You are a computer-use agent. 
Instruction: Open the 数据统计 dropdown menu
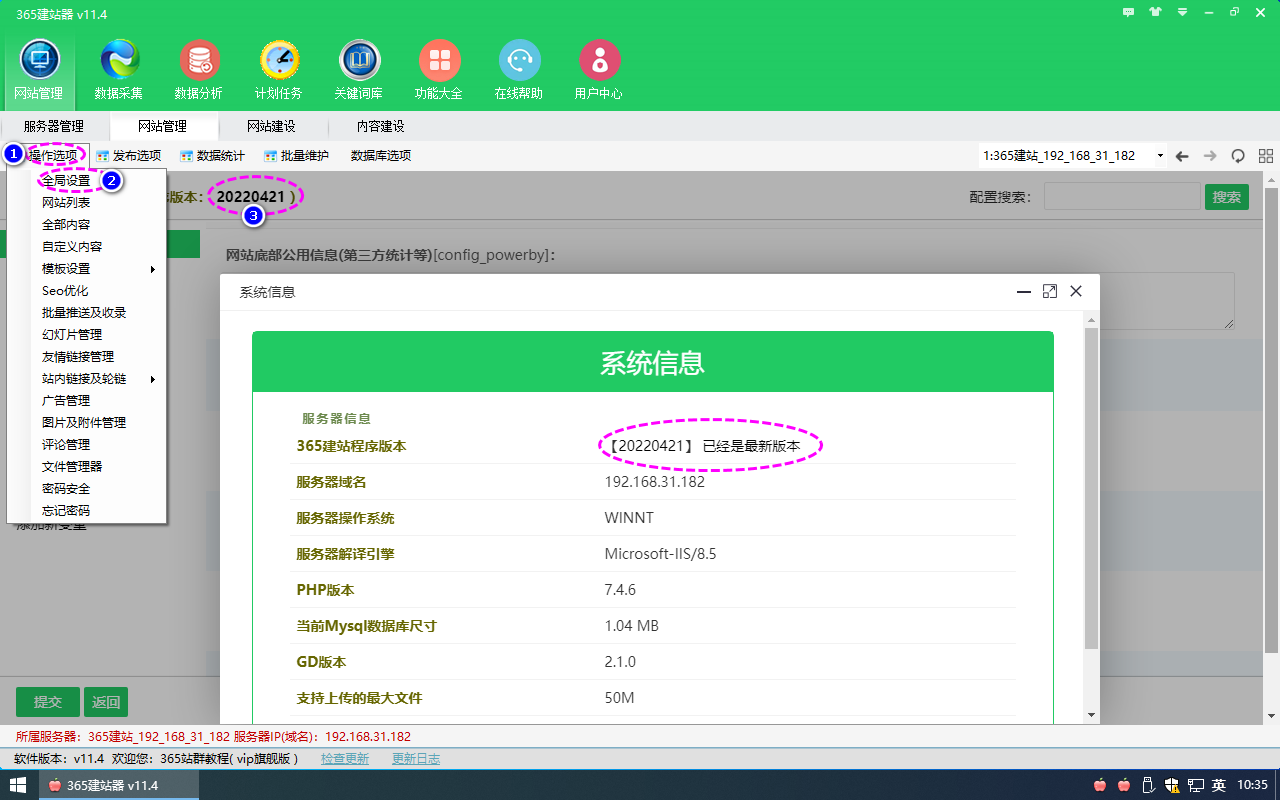coord(212,156)
